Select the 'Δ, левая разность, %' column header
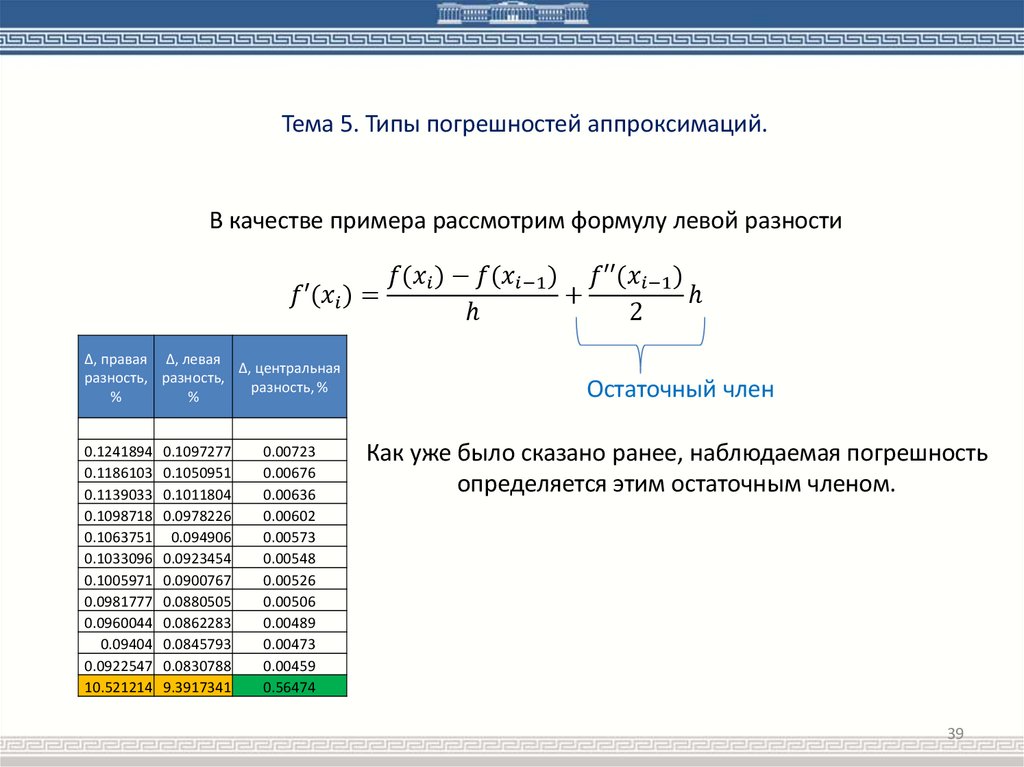Screen dimensions: 1024x767 coord(193,377)
